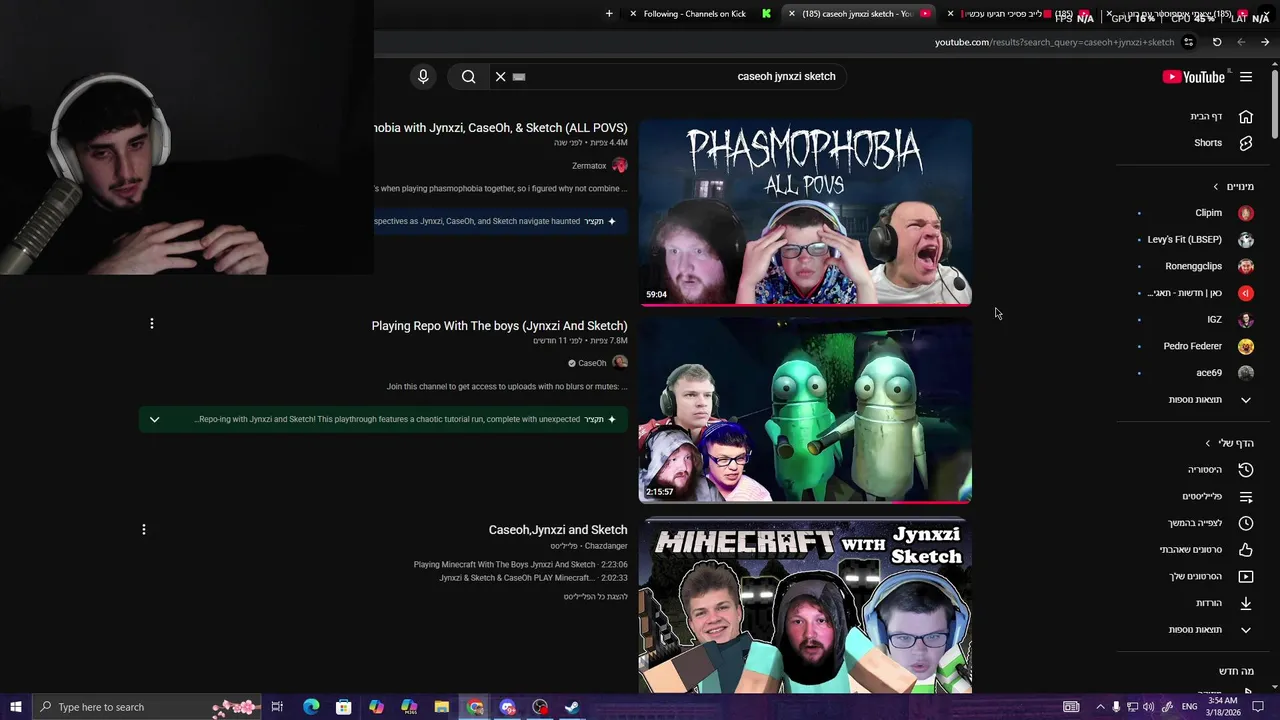Open the Clipim channel subscription

point(1208,213)
